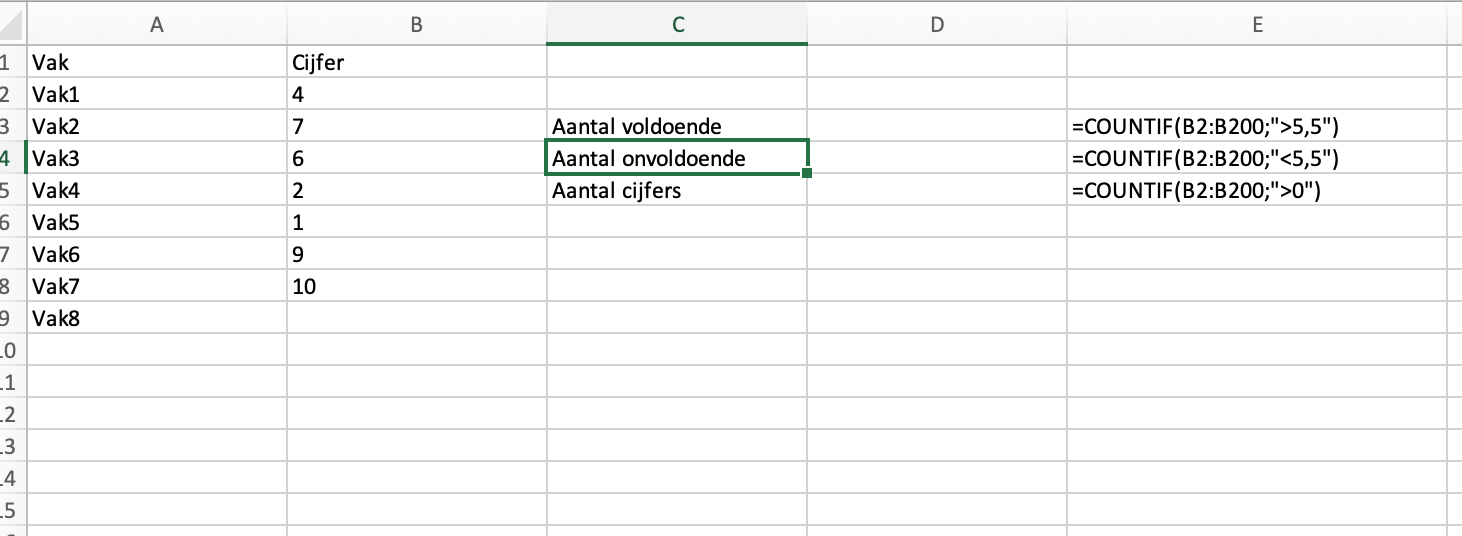1462x536 pixels.
Task: Select the 'Vak5' cell
Action: [155, 223]
